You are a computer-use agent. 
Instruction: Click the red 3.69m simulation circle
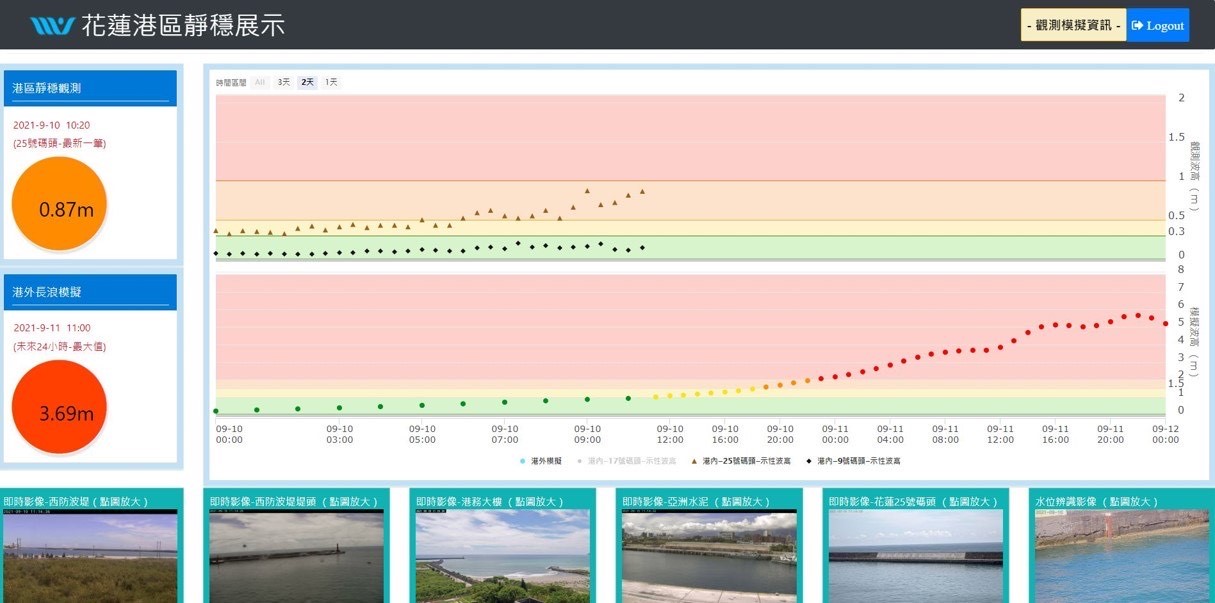pos(59,407)
